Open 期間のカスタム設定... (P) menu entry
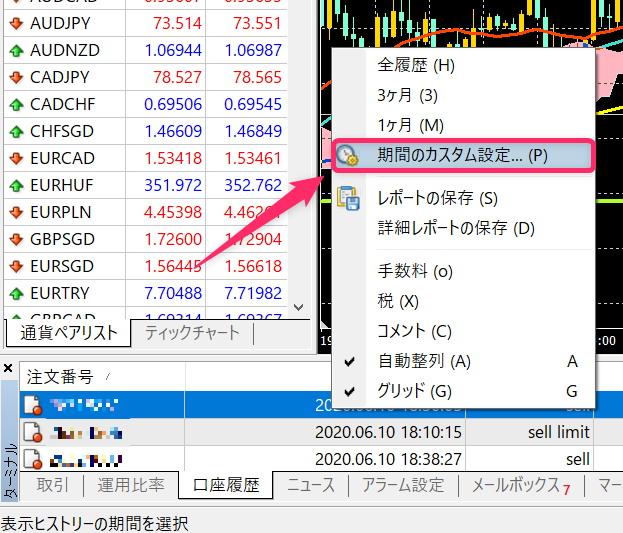Screen dimensions: 623x533 (x=463, y=155)
